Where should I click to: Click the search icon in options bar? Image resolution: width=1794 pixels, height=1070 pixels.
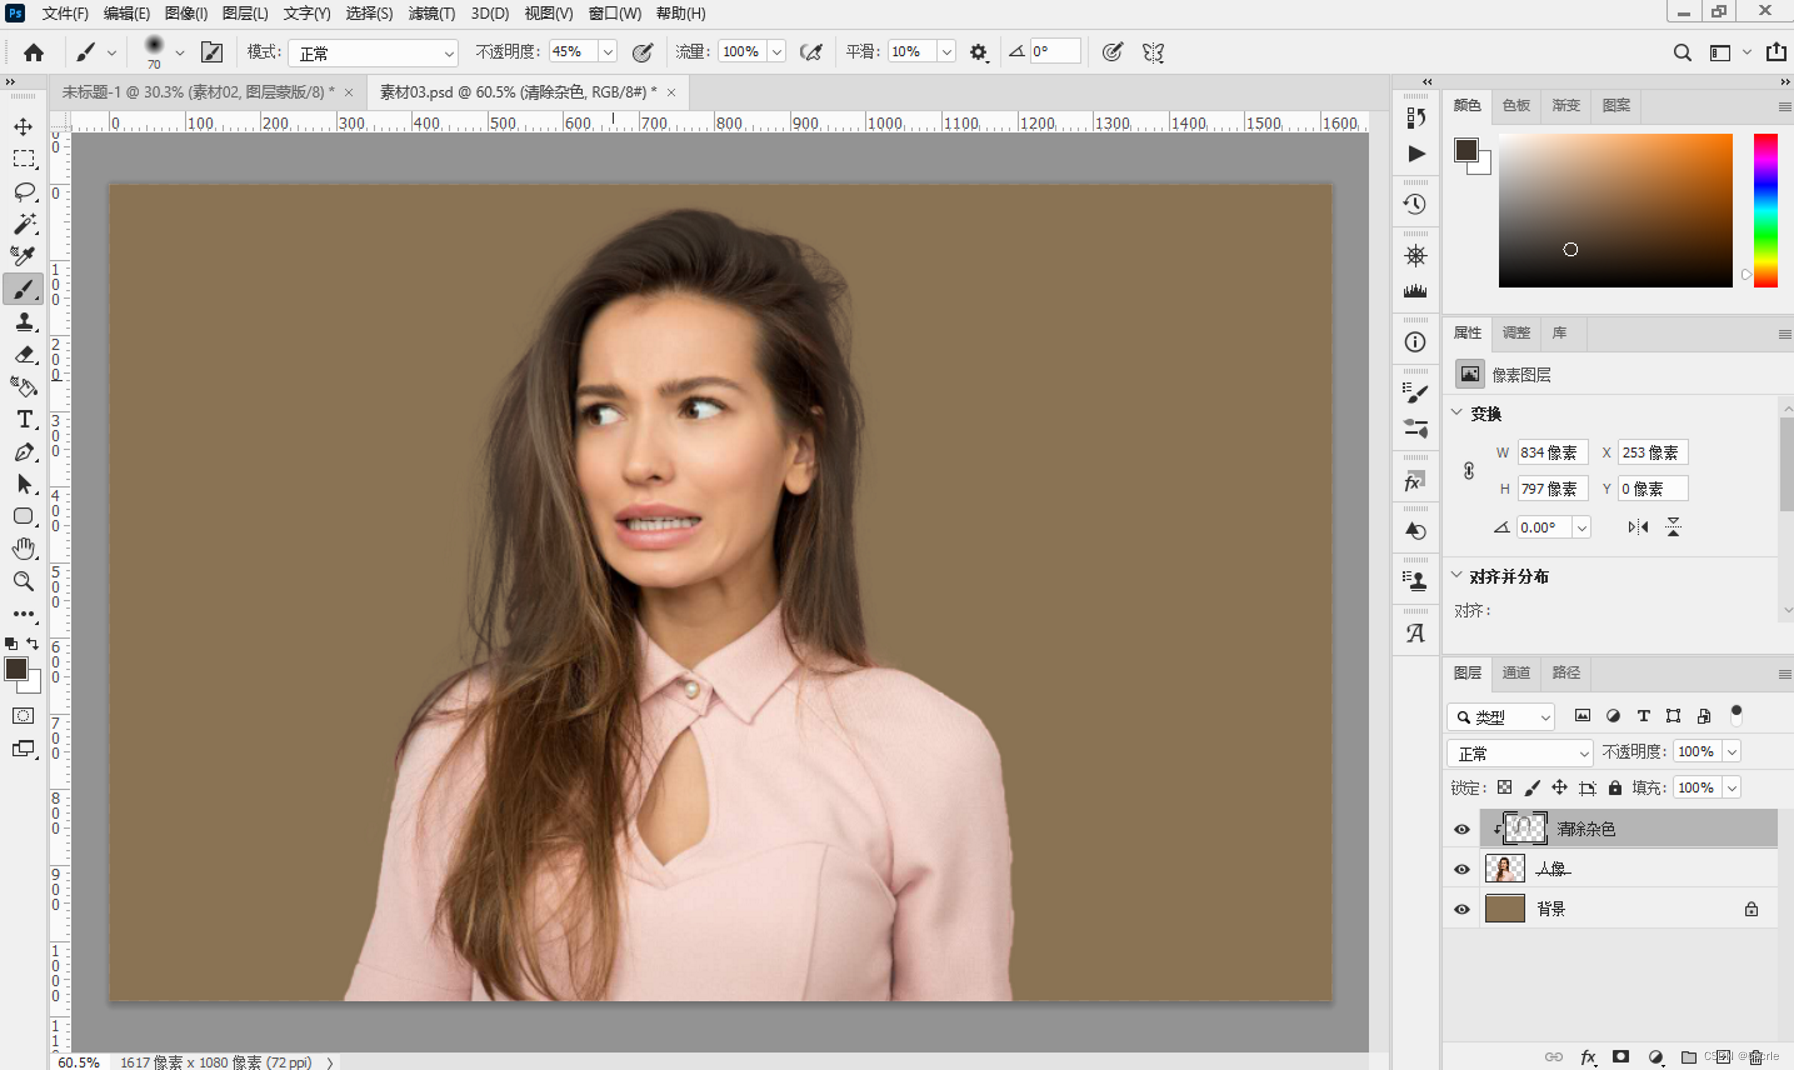pyautogui.click(x=1682, y=52)
